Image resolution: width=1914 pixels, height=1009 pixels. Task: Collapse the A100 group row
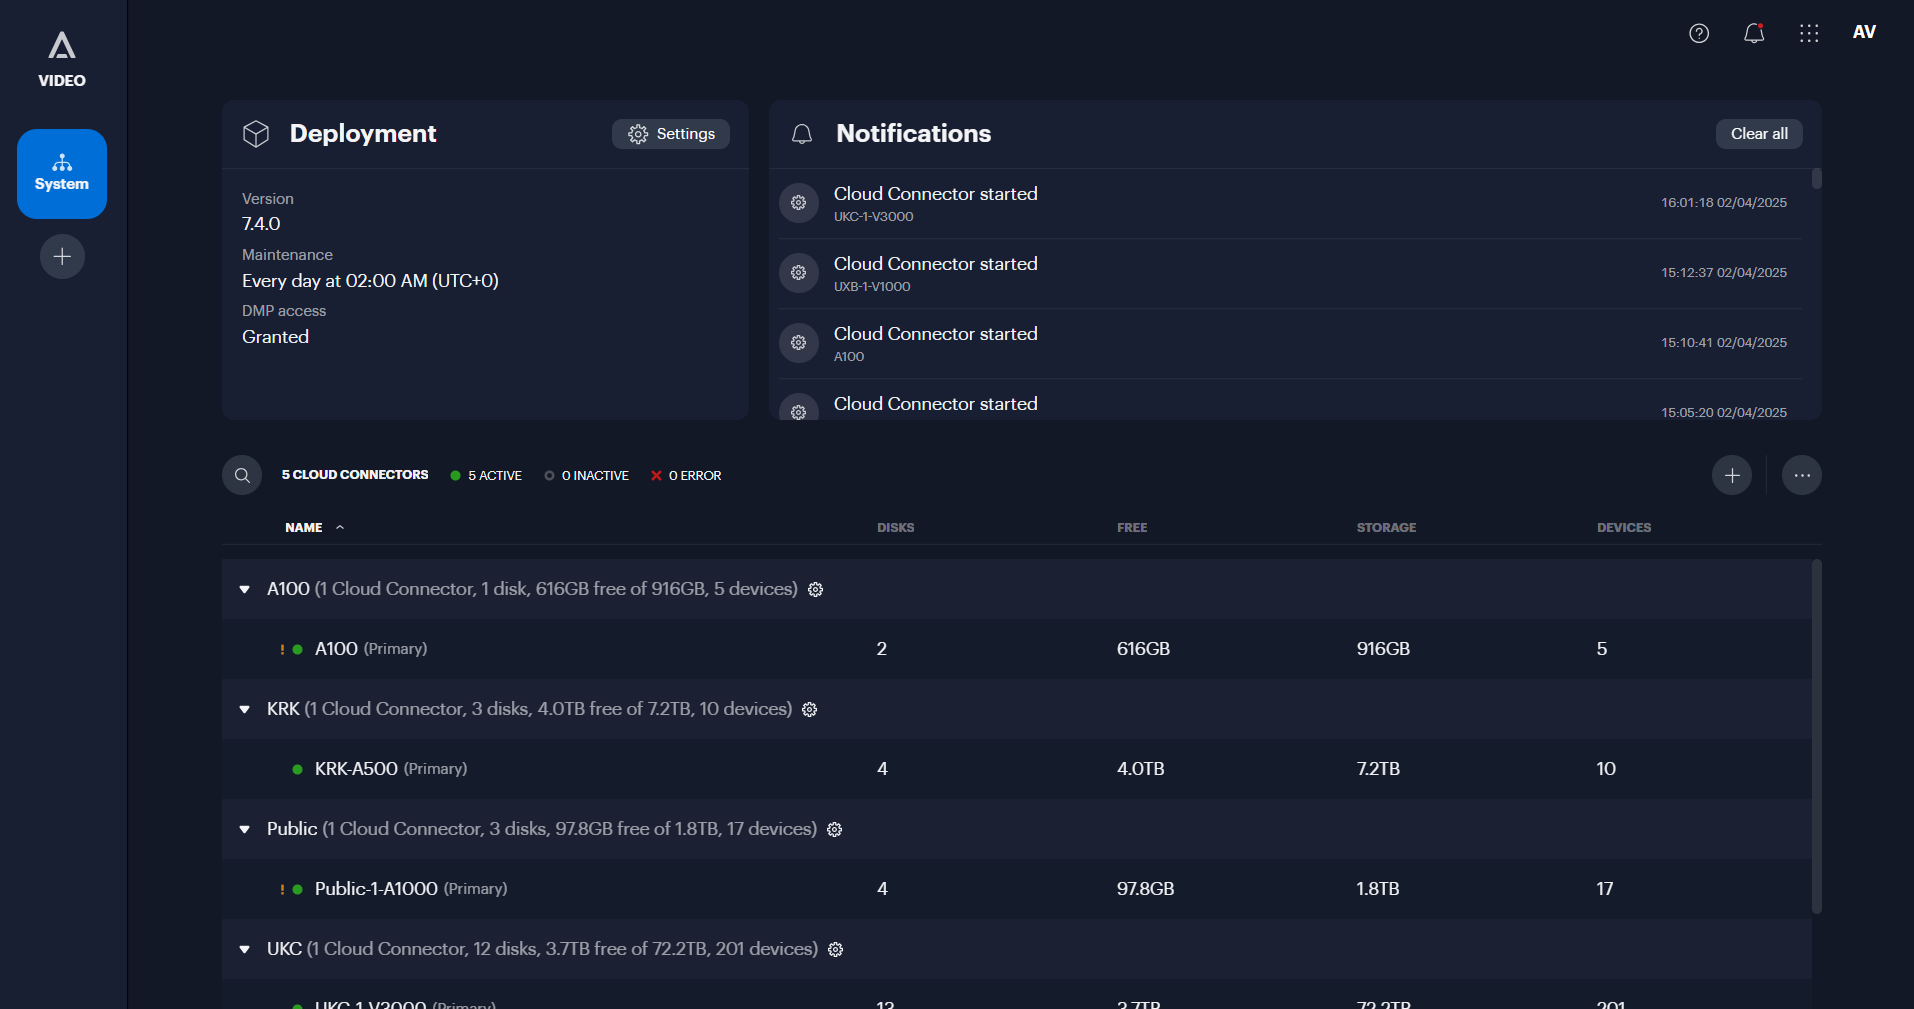(245, 590)
